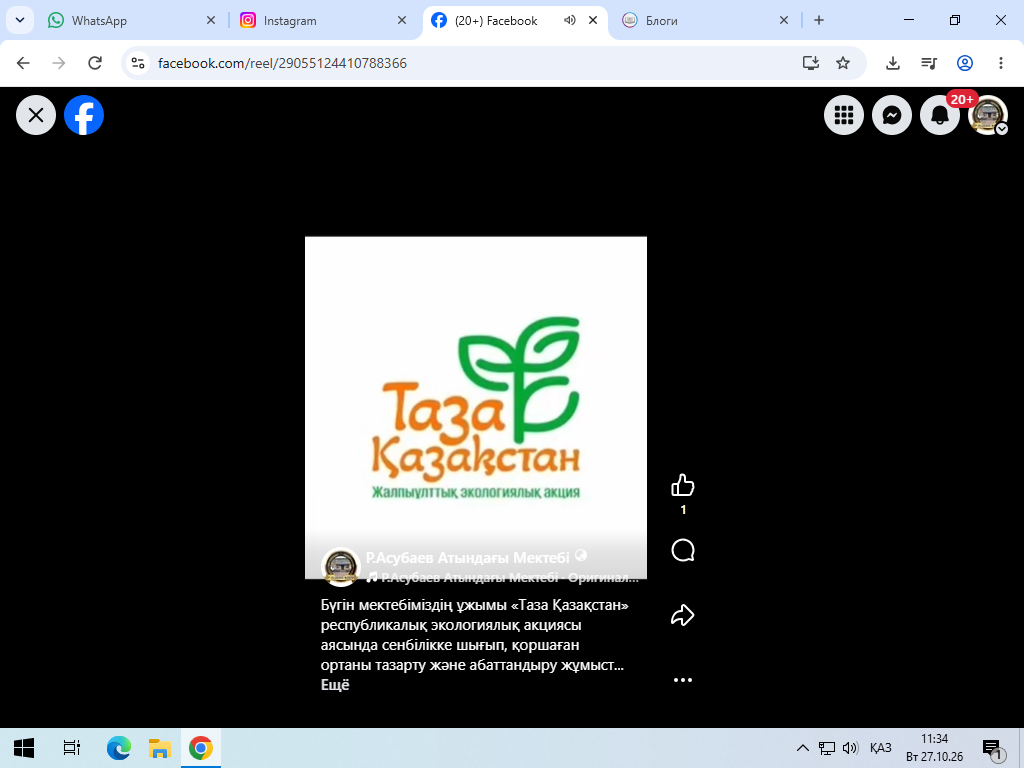
Task: Open the notifications bell
Action: coord(940,116)
